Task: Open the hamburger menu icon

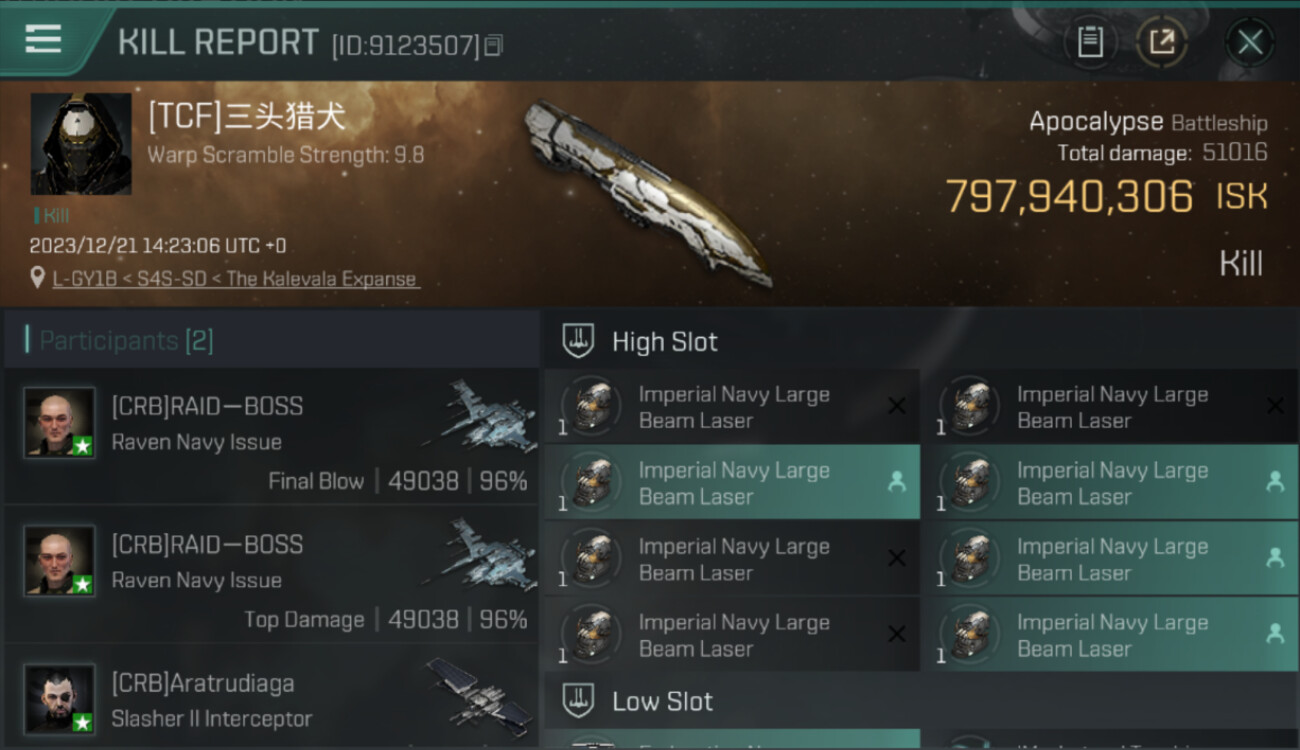Action: point(43,40)
